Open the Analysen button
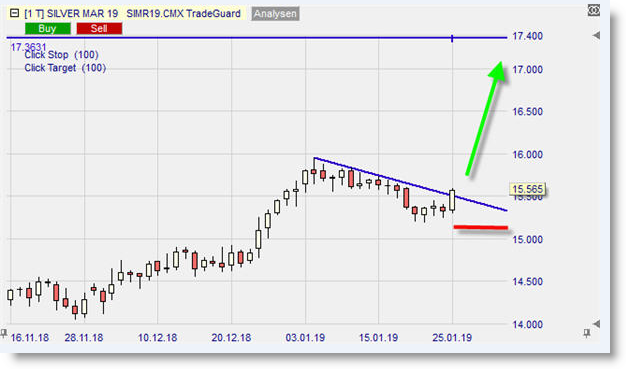Image resolution: width=626 pixels, height=369 pixels. [275, 14]
